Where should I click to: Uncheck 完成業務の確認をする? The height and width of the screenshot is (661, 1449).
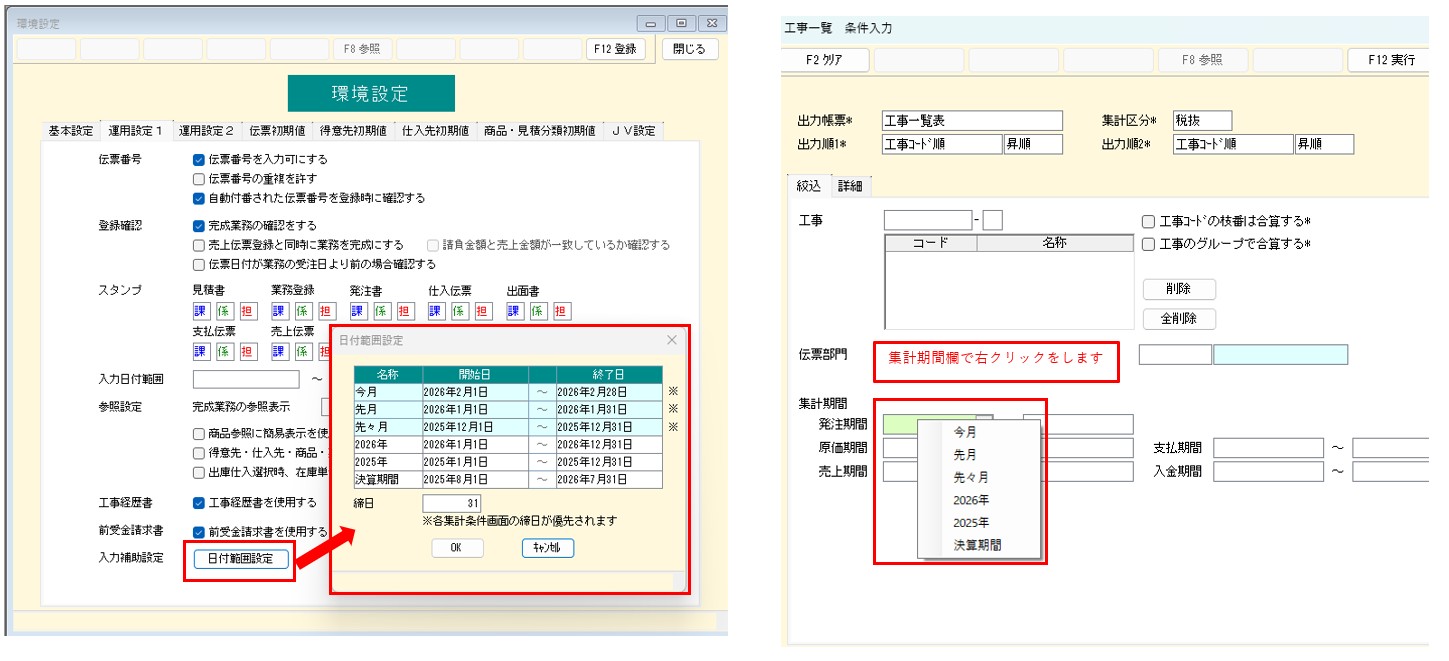click(199, 226)
